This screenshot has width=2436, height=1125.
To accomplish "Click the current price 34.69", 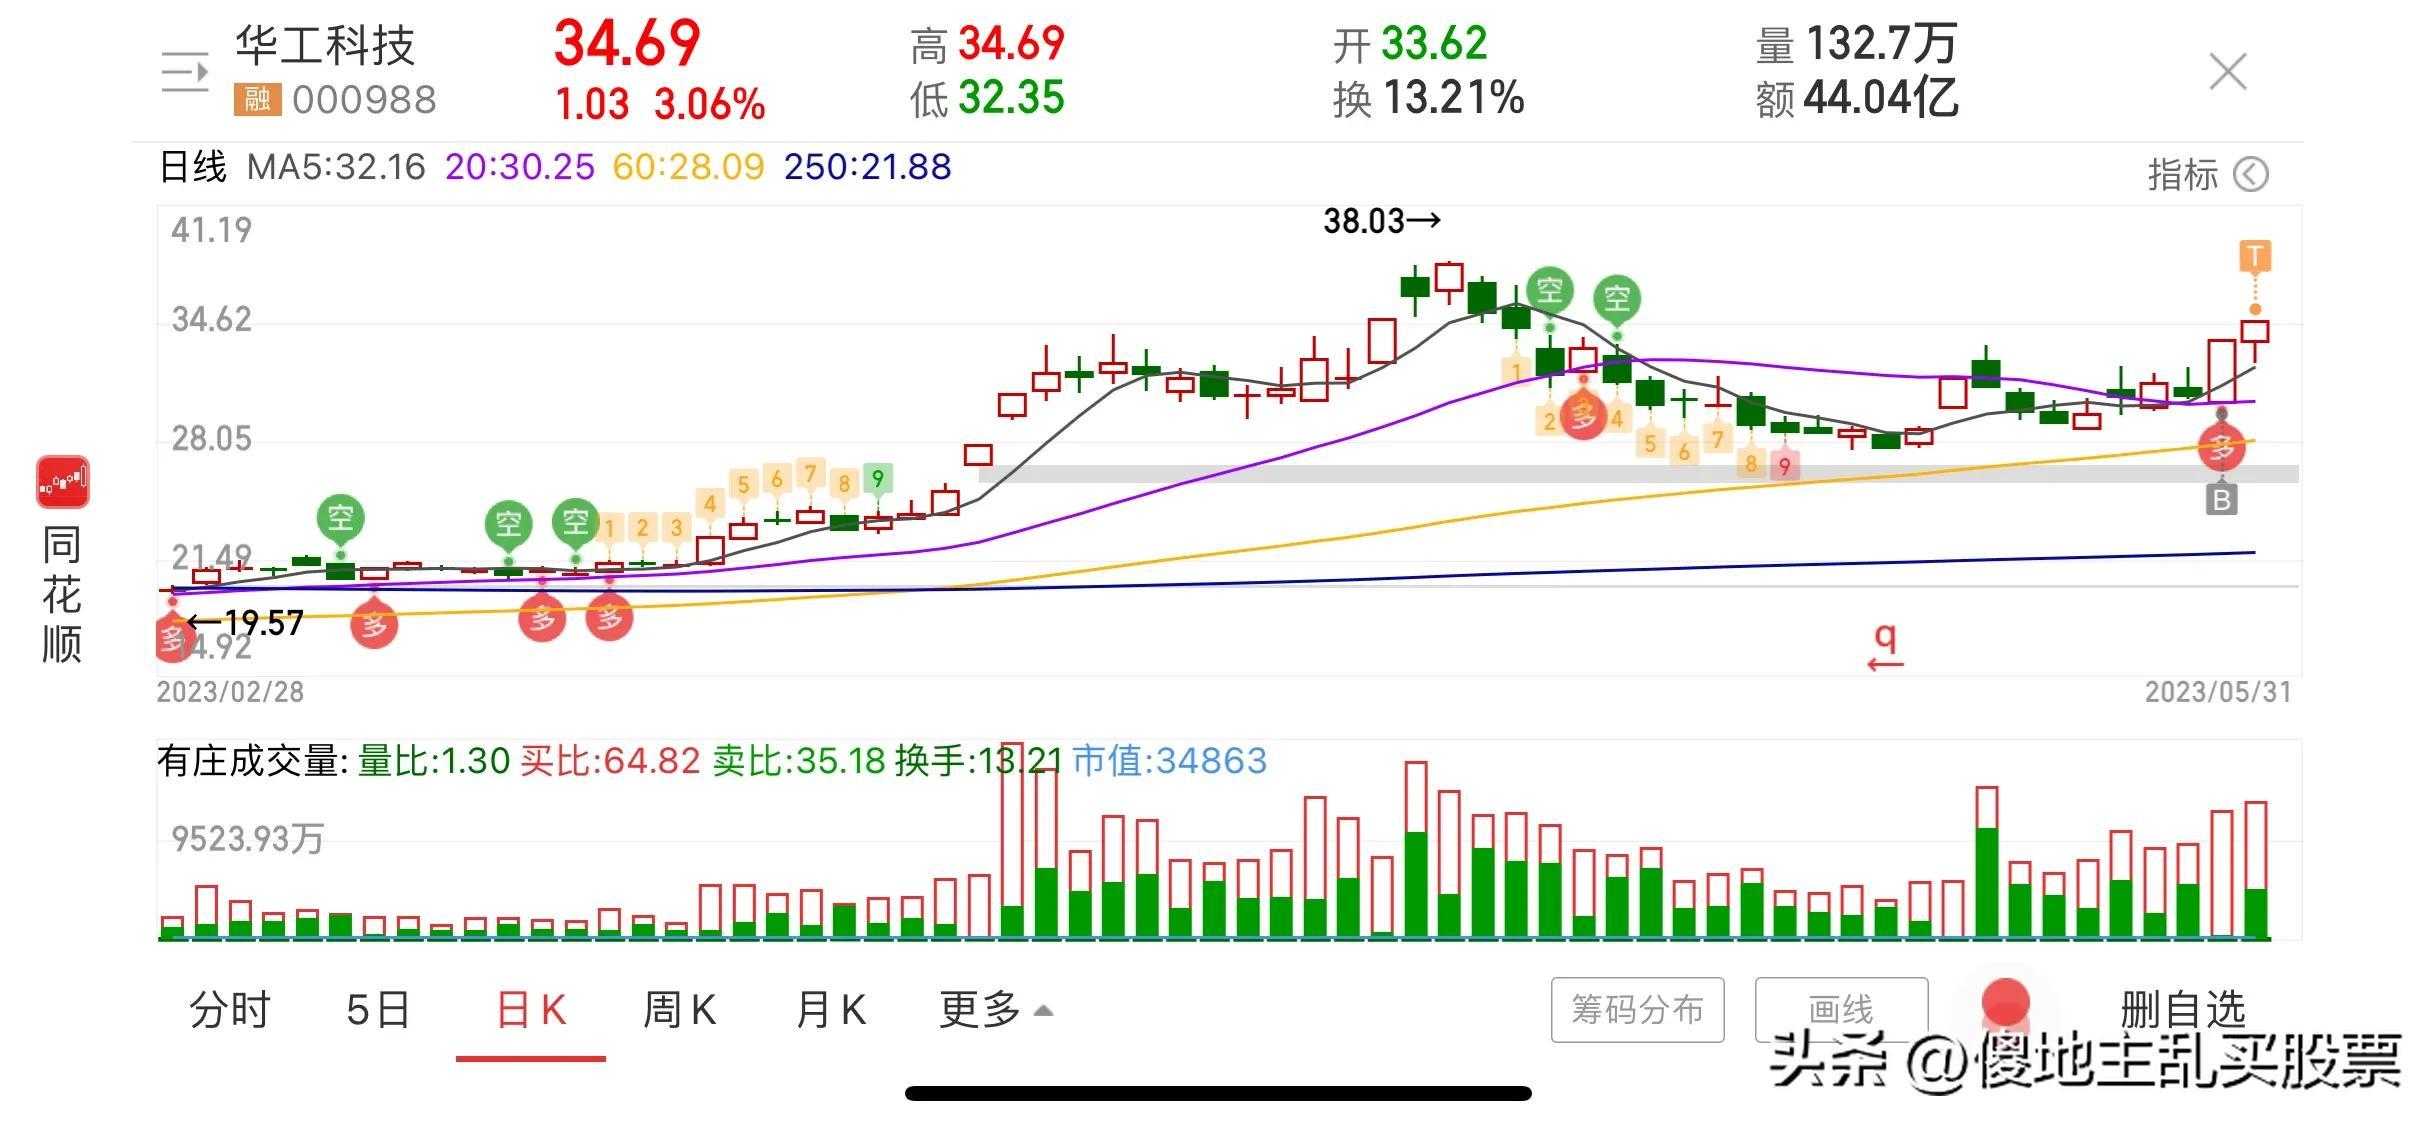I will point(627,44).
